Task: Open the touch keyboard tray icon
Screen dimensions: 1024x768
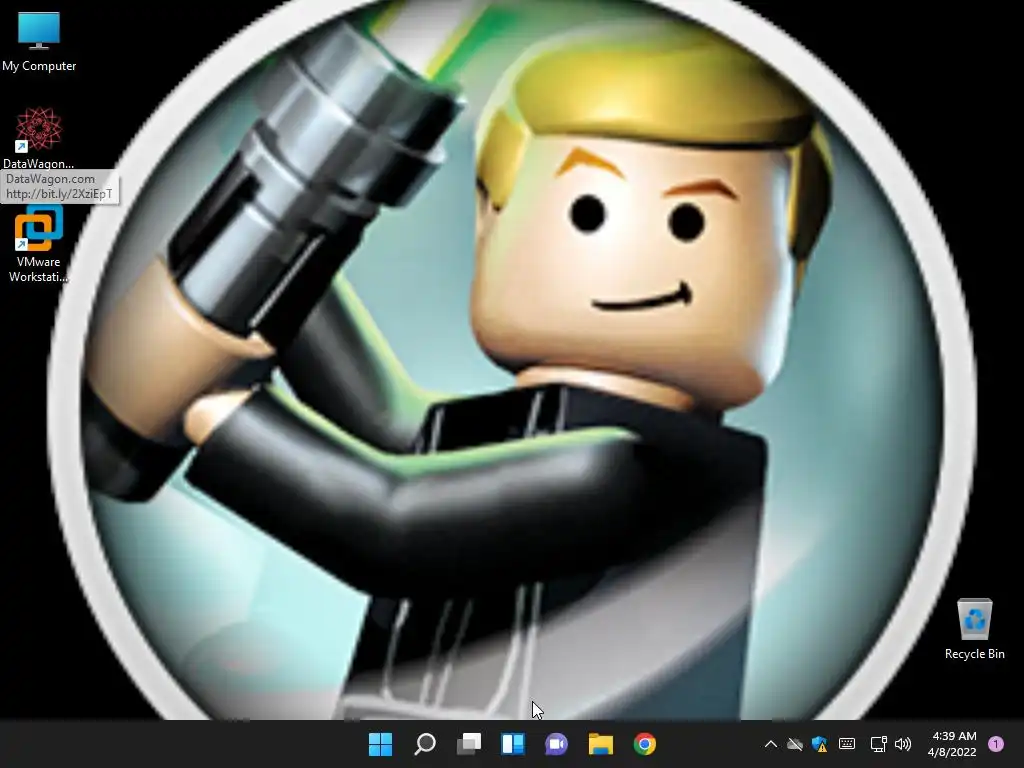Action: (x=847, y=744)
